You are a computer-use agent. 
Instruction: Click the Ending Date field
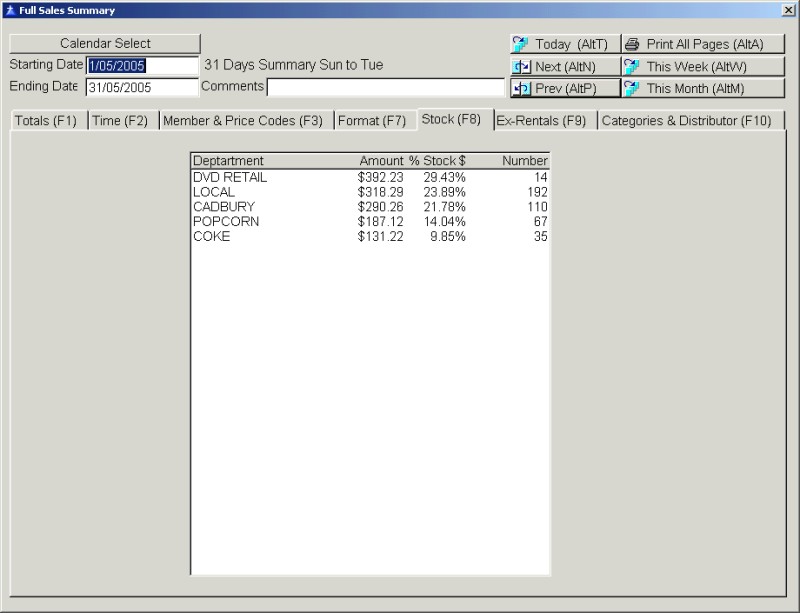click(x=142, y=87)
